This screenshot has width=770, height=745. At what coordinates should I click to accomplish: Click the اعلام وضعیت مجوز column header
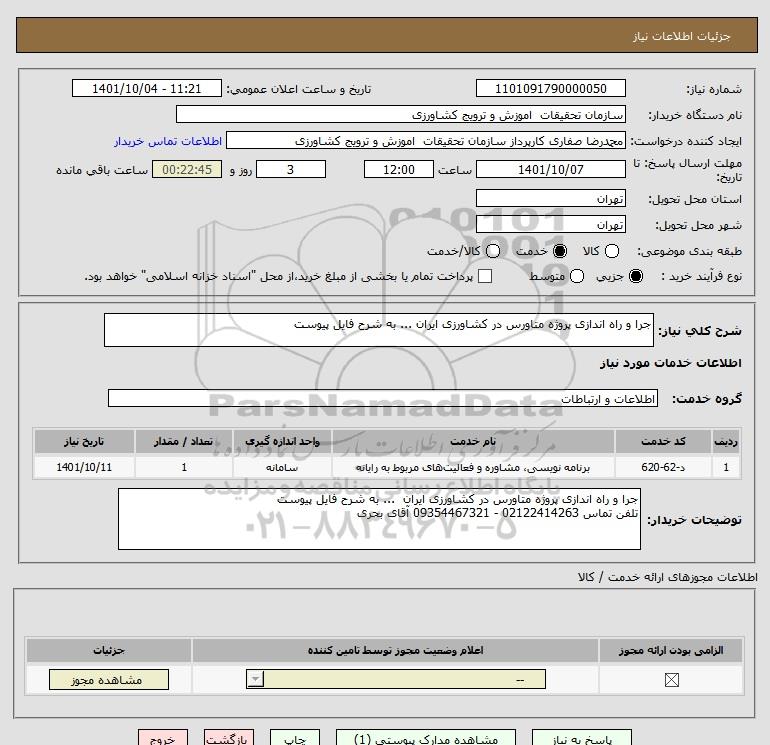(395, 650)
